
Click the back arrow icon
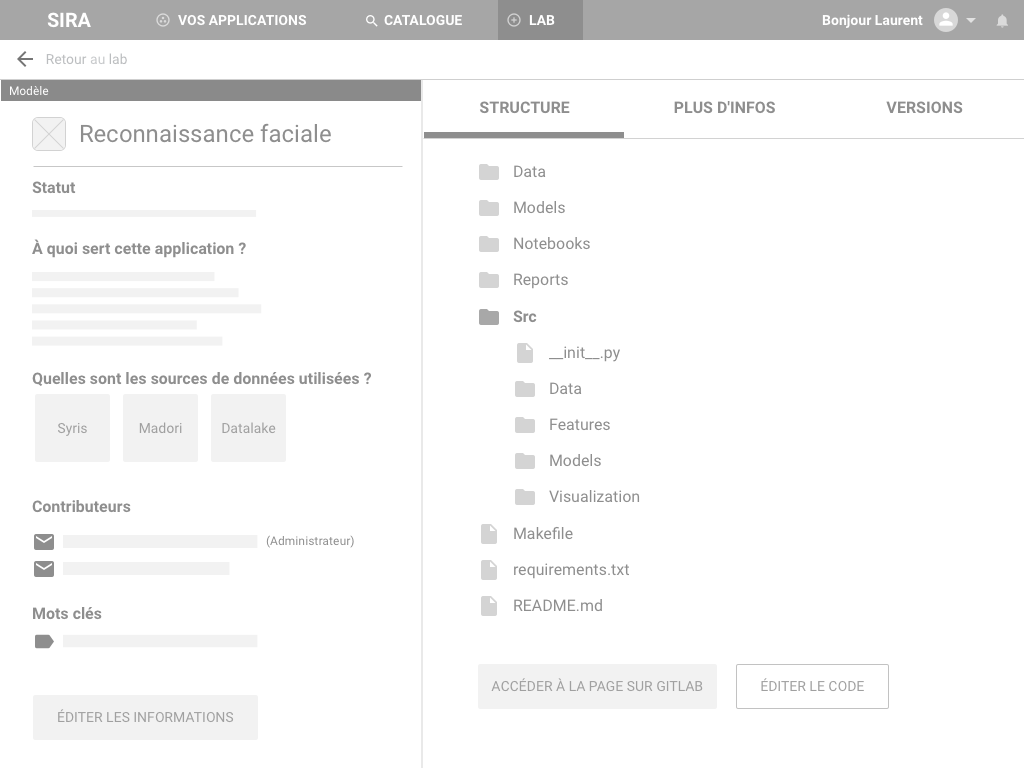[x=25, y=59]
